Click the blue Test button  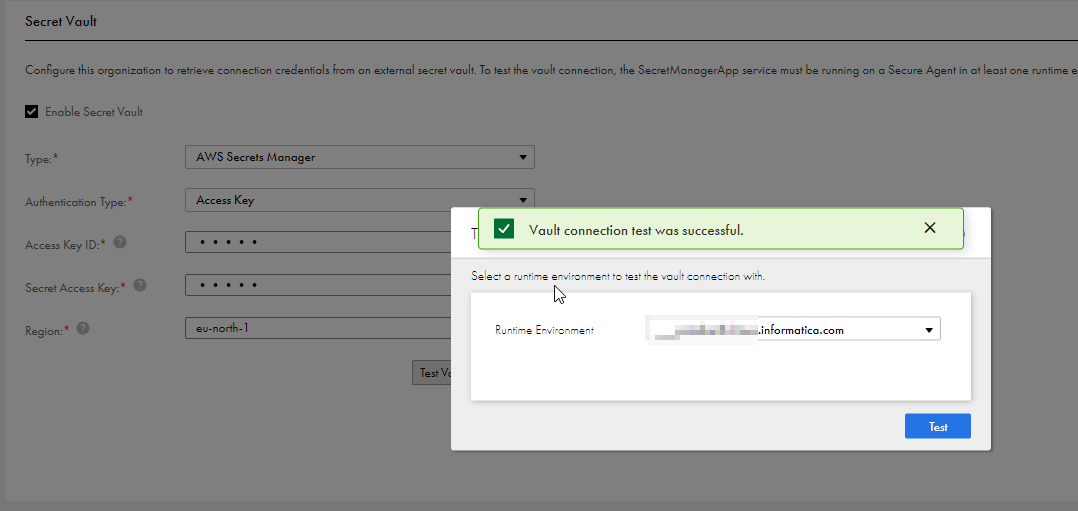(x=938, y=426)
